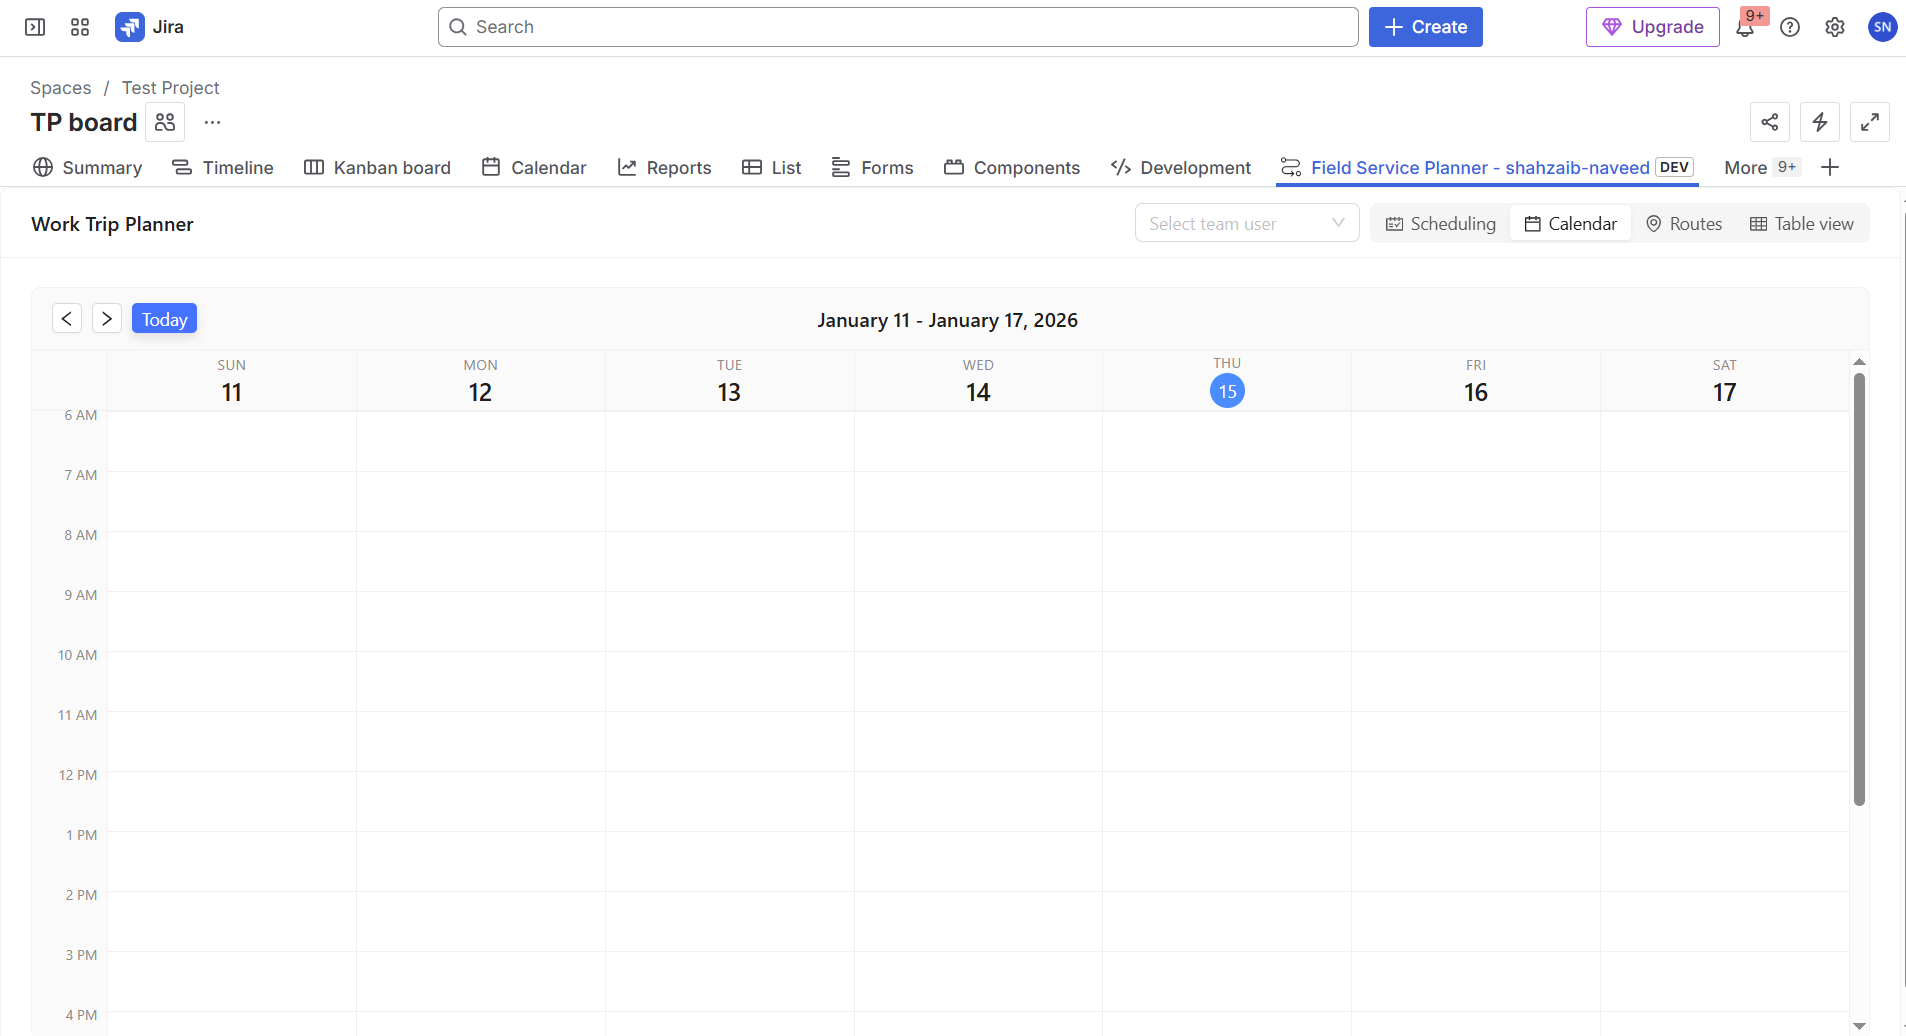Viewport: 1906px width, 1036px height.
Task: Select the MON 12 day header
Action: click(x=481, y=381)
